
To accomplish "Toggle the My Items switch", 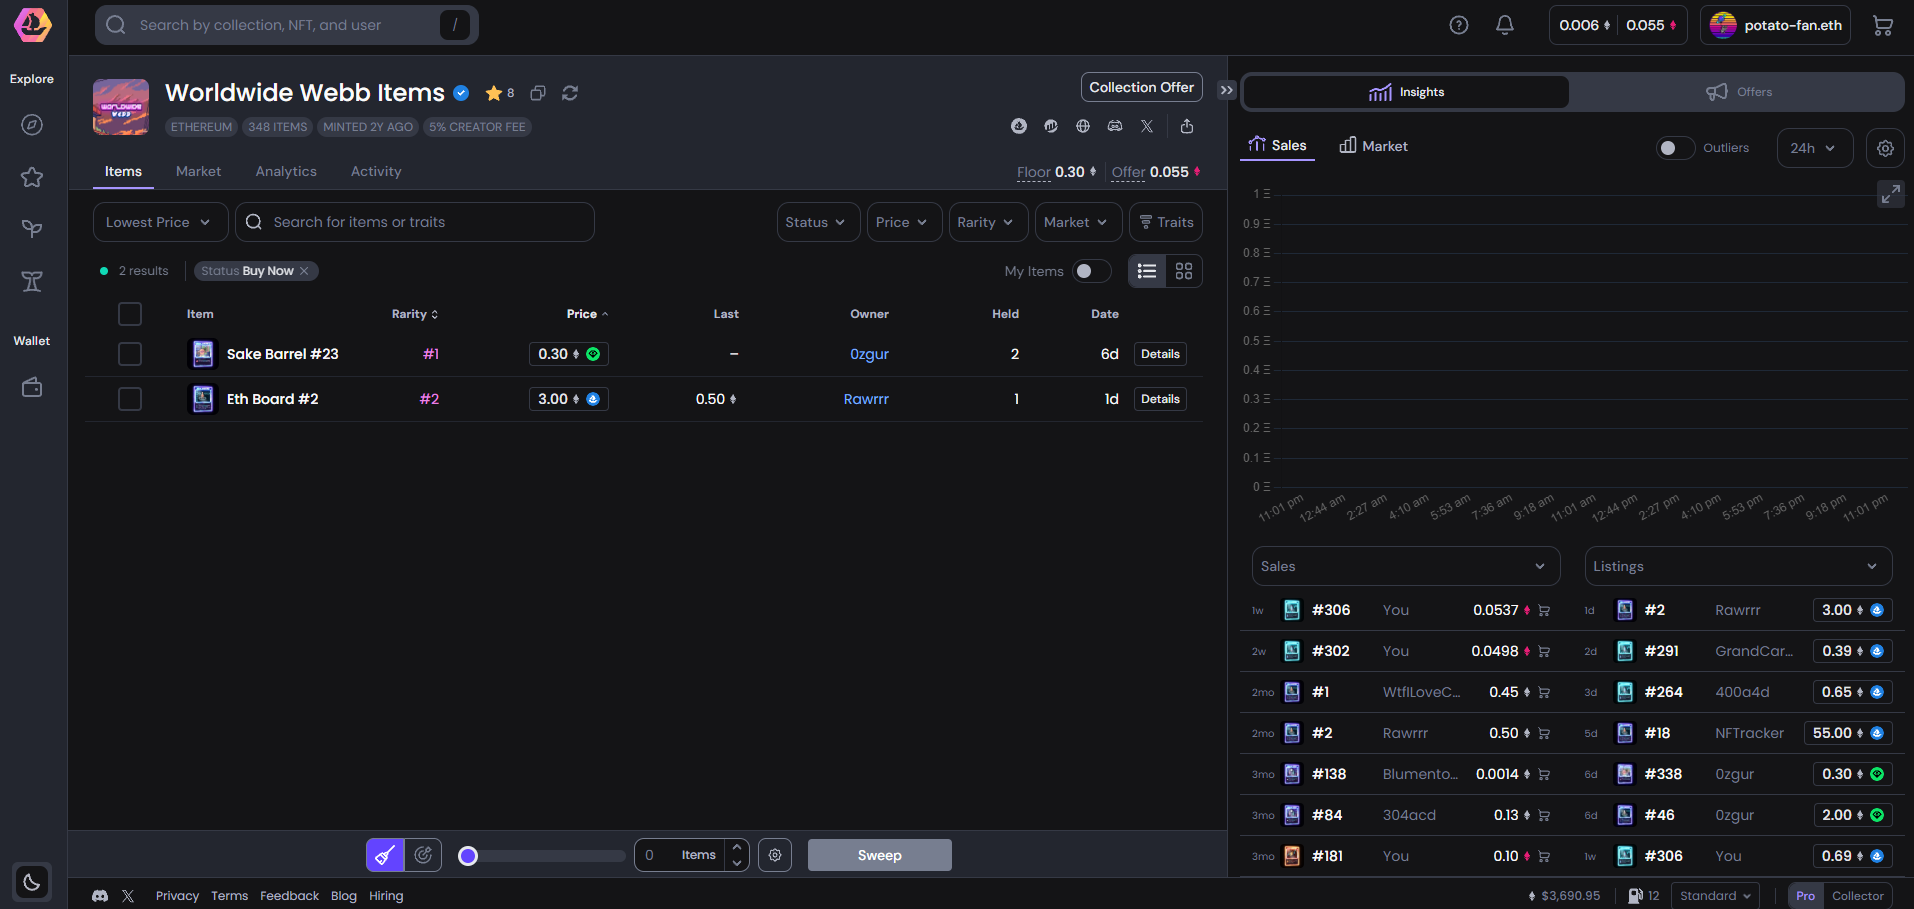I will point(1091,271).
